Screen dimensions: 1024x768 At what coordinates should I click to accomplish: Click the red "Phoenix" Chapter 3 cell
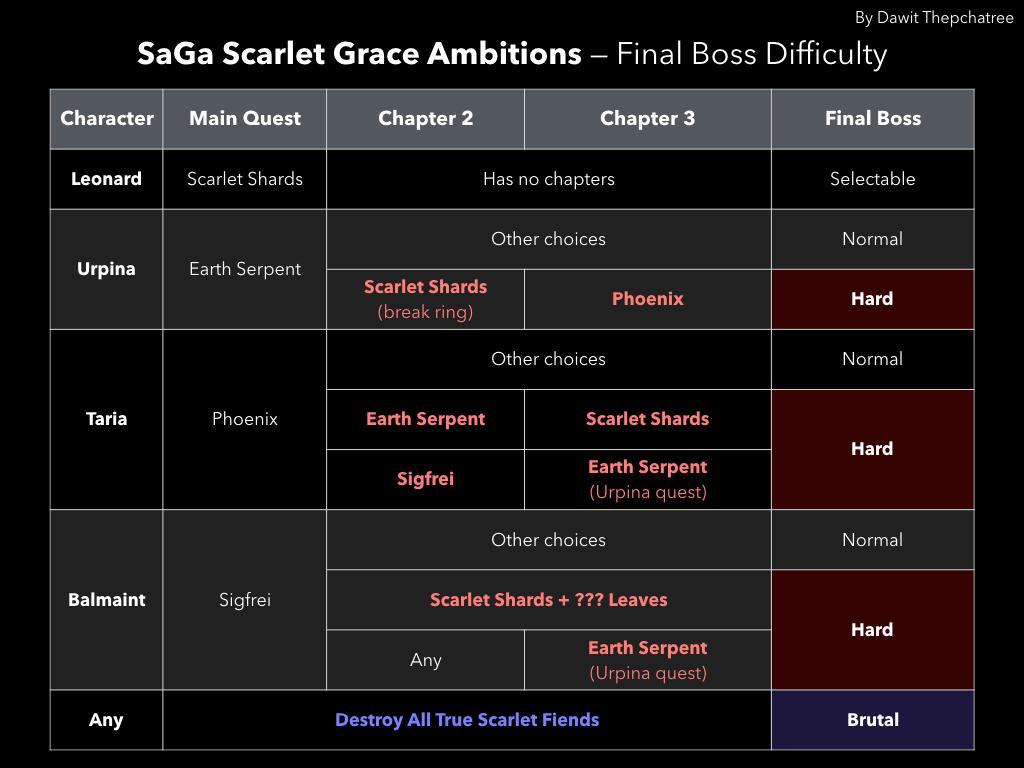[647, 299]
